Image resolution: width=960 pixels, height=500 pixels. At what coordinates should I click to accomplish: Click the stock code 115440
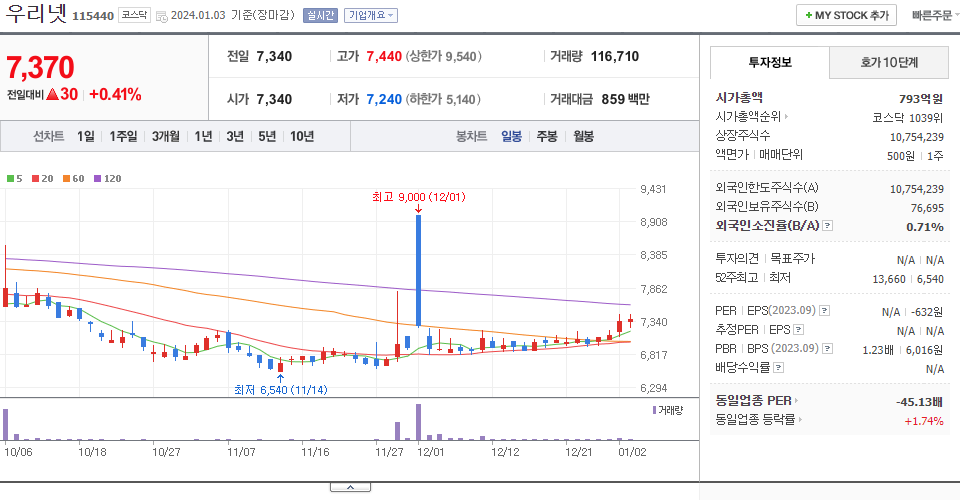(93, 16)
